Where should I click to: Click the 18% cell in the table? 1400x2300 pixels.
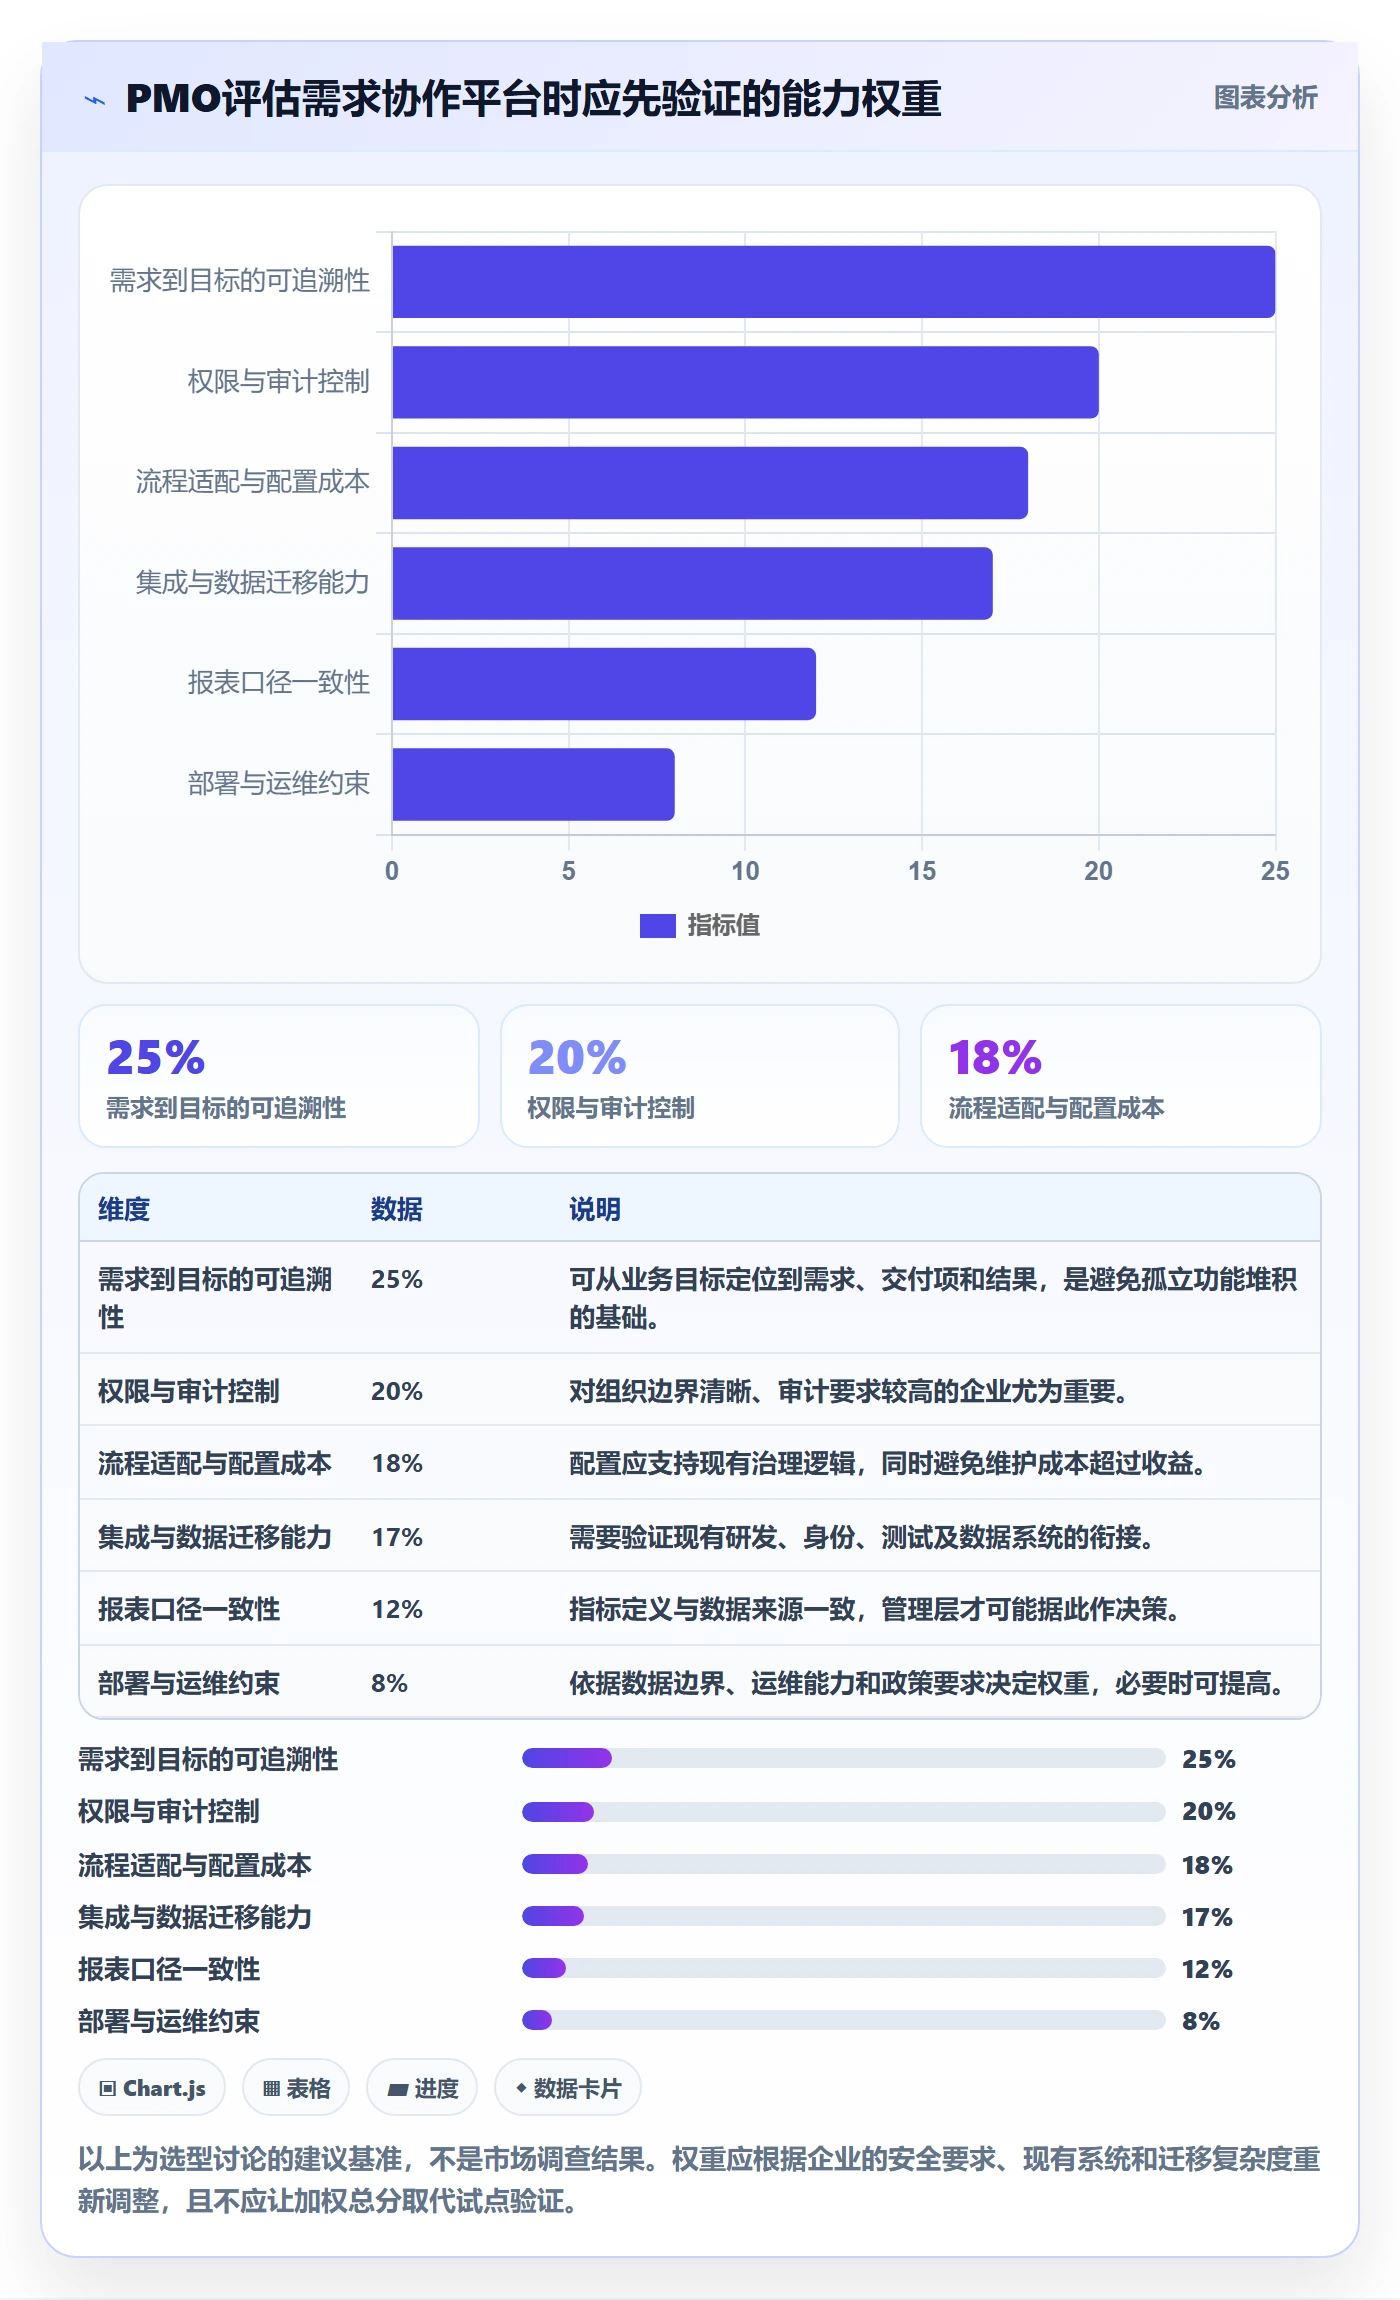pyautogui.click(x=397, y=1464)
